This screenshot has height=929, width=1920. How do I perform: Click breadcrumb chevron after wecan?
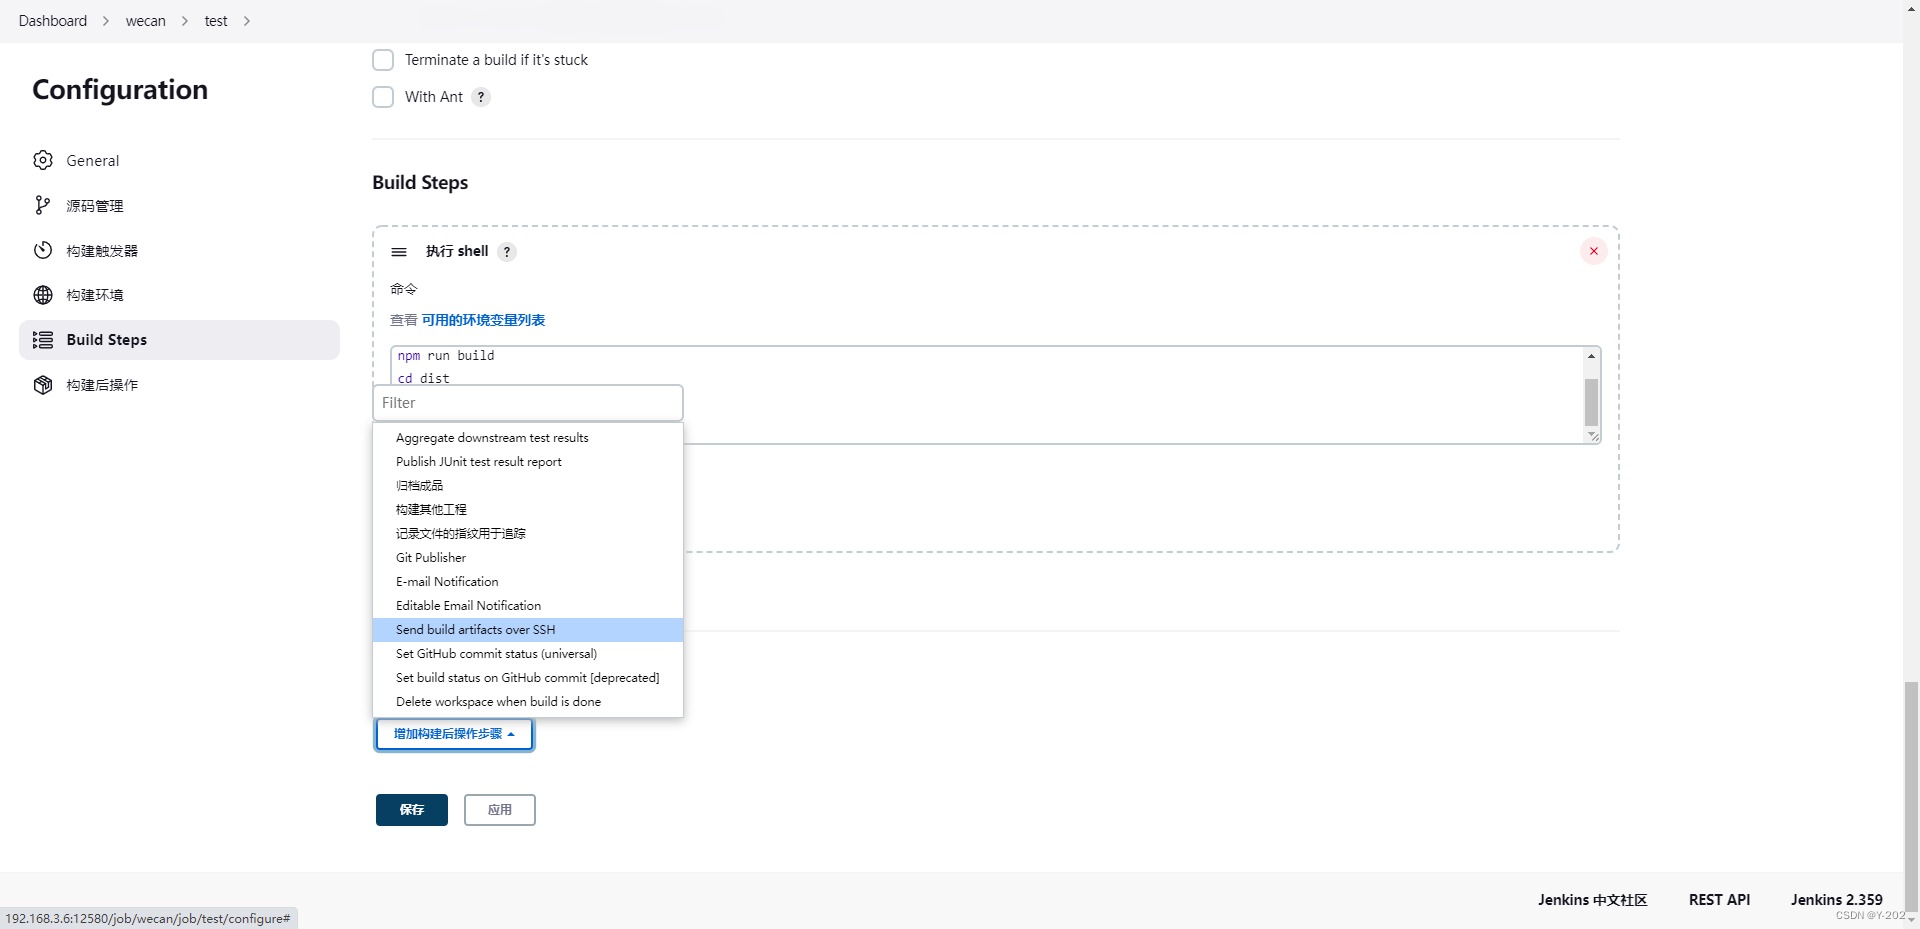pyautogui.click(x=184, y=21)
